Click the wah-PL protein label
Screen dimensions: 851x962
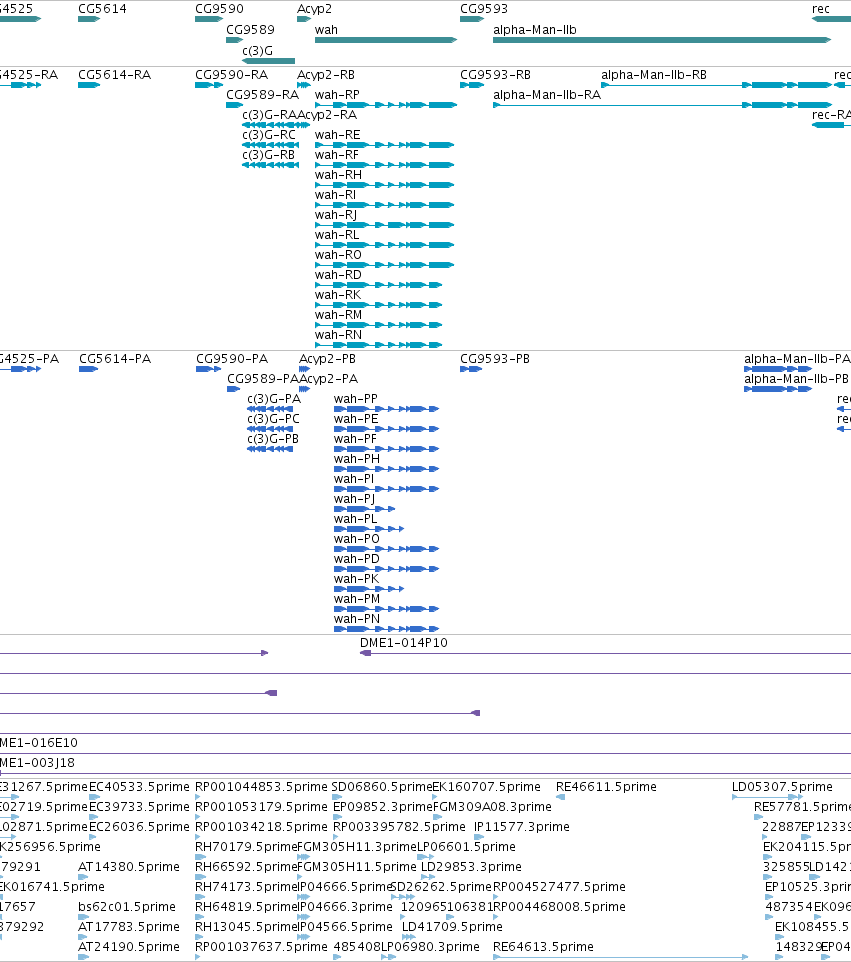[355, 519]
